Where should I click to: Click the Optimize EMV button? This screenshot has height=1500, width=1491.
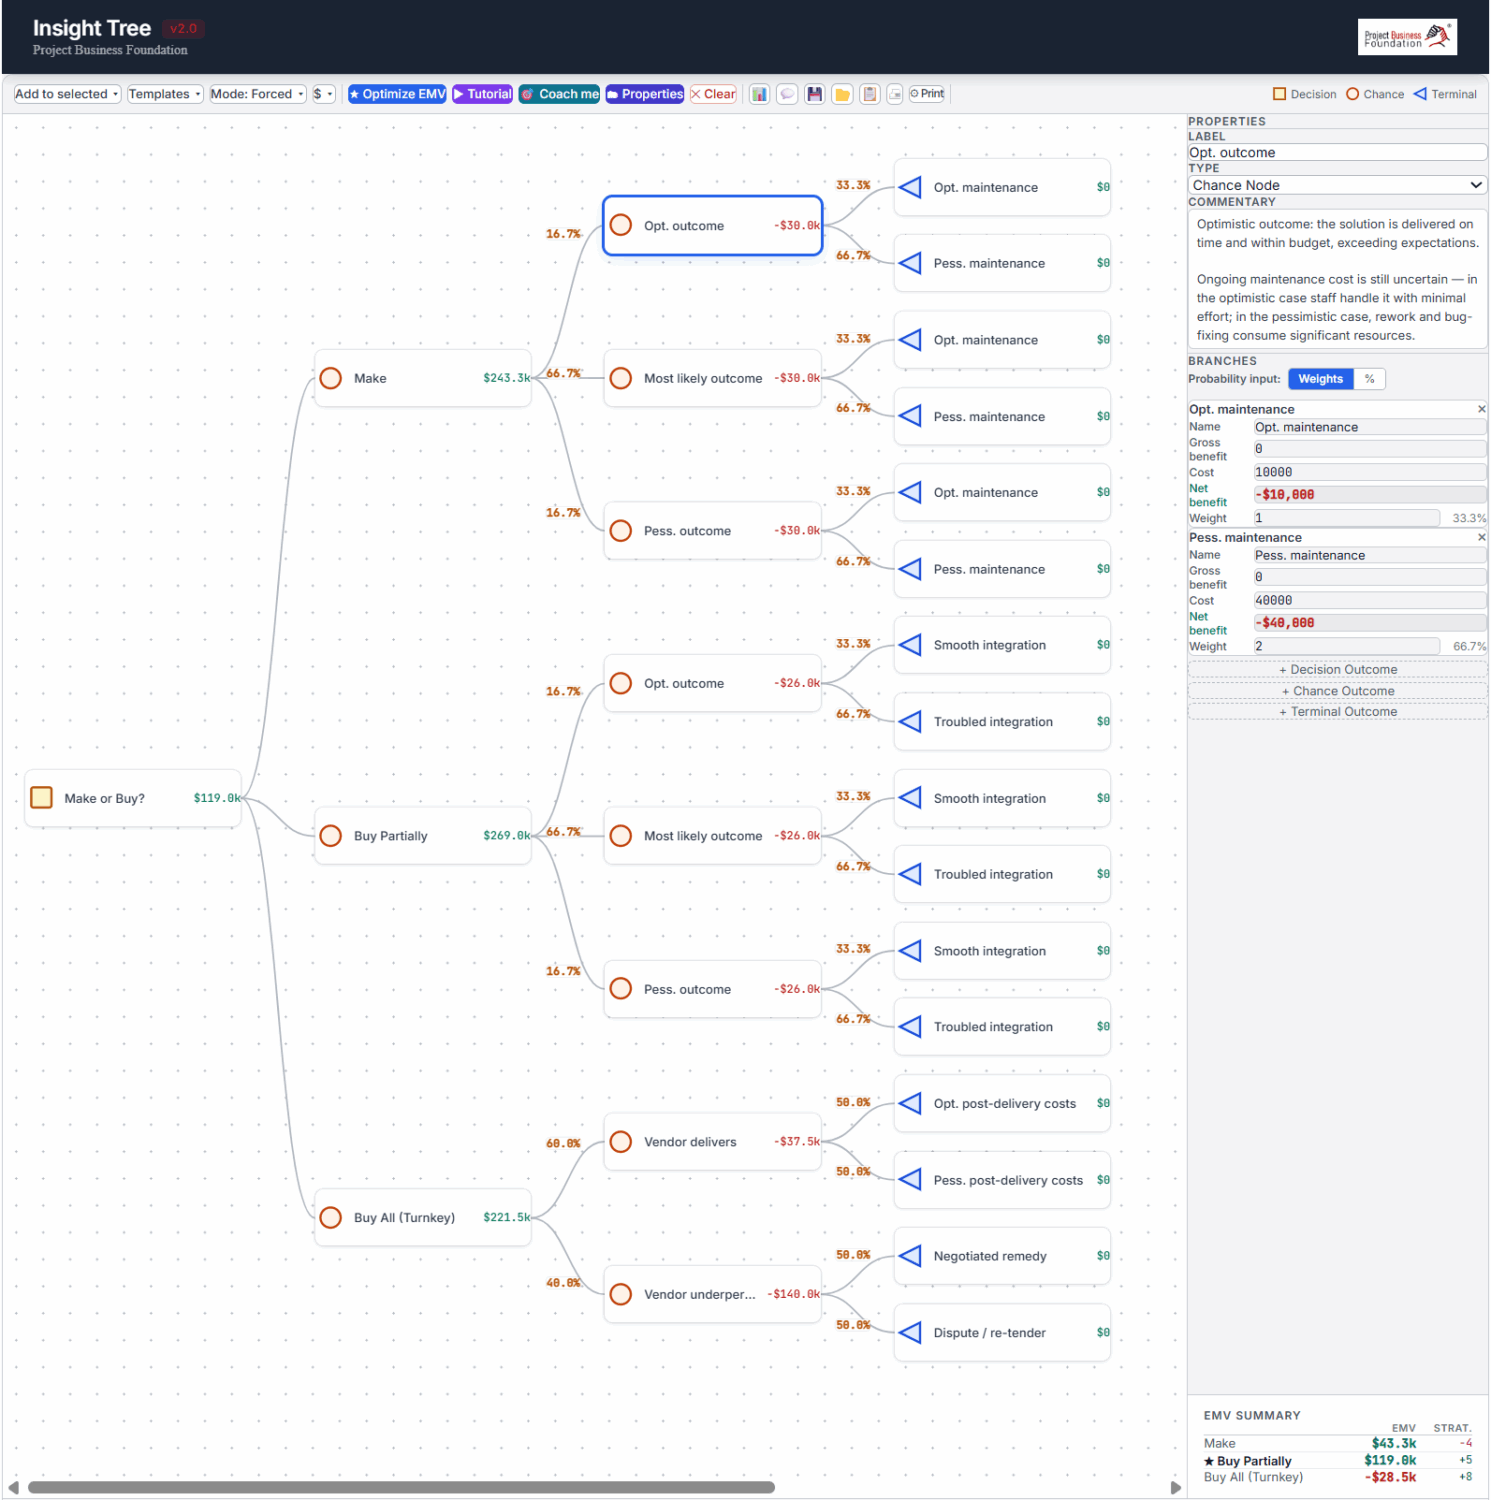pos(397,94)
